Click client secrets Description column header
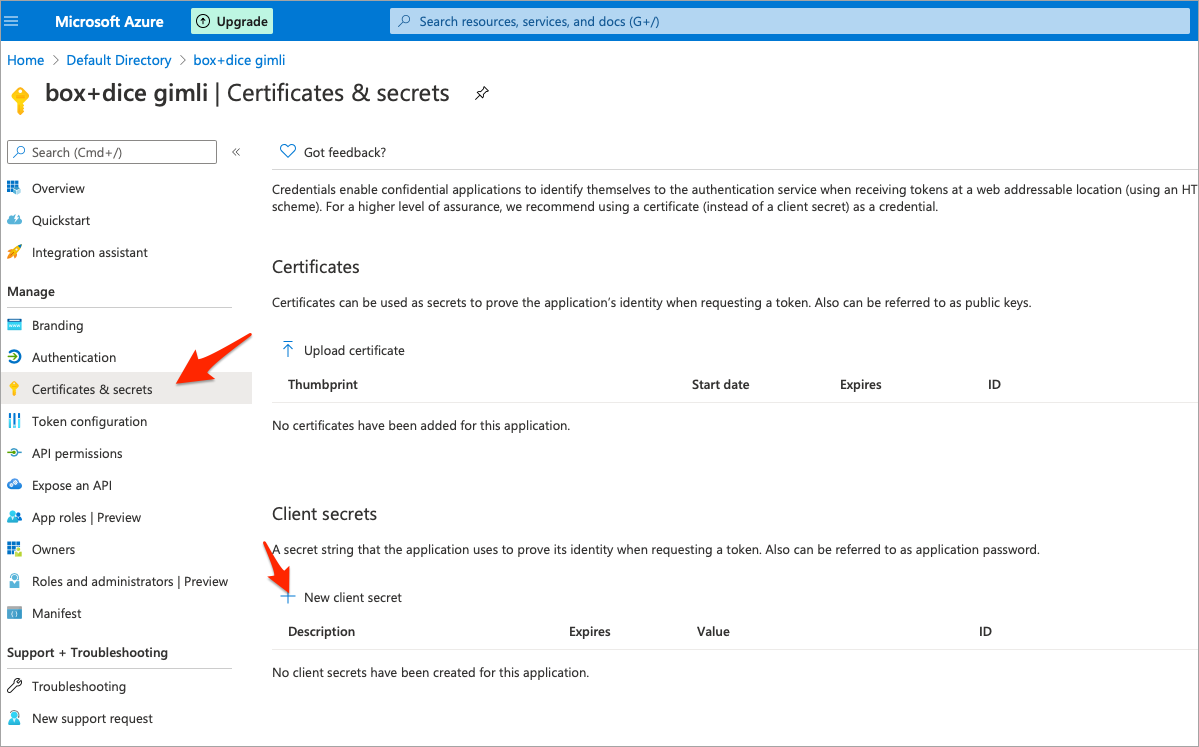Image resolution: width=1199 pixels, height=747 pixels. point(321,632)
